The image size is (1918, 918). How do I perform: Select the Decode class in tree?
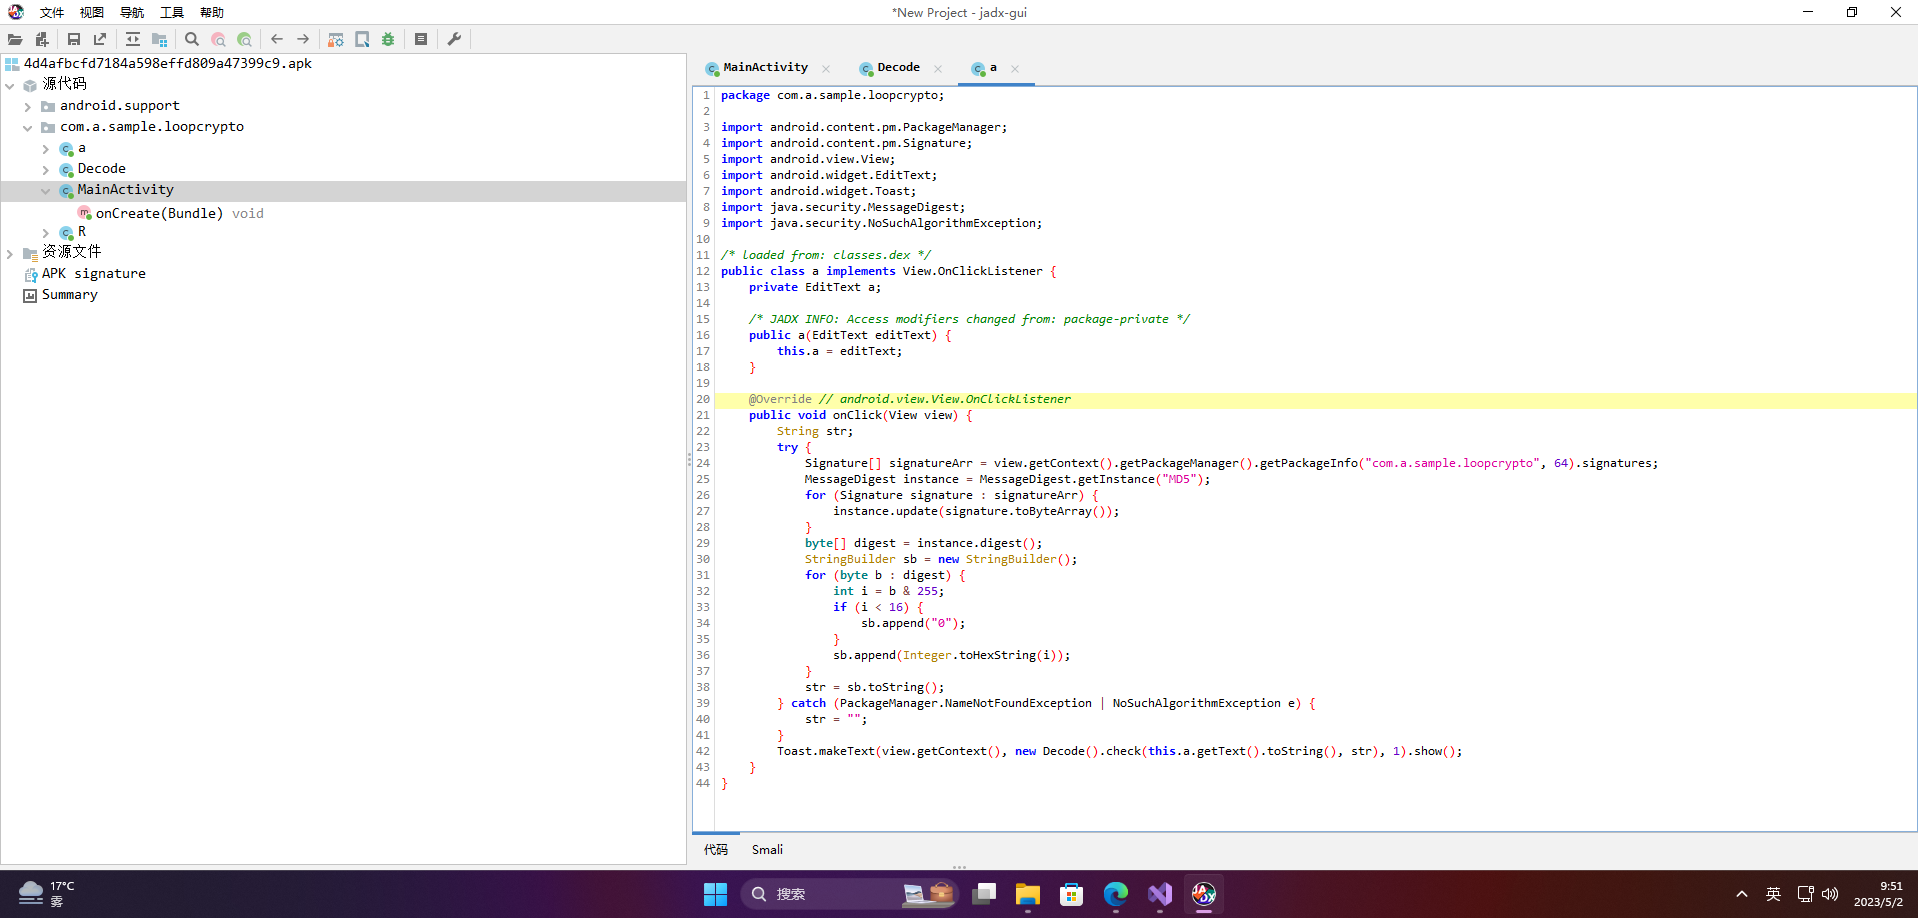pos(102,169)
